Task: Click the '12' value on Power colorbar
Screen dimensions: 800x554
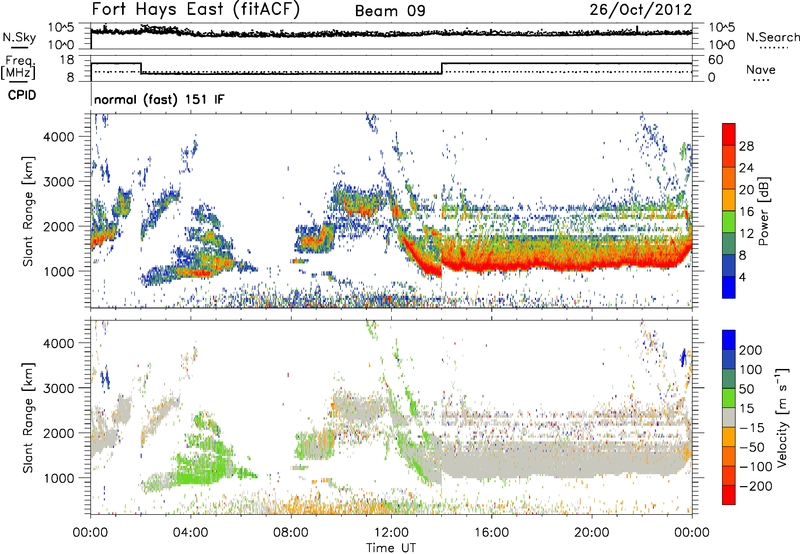Action: pos(746,233)
